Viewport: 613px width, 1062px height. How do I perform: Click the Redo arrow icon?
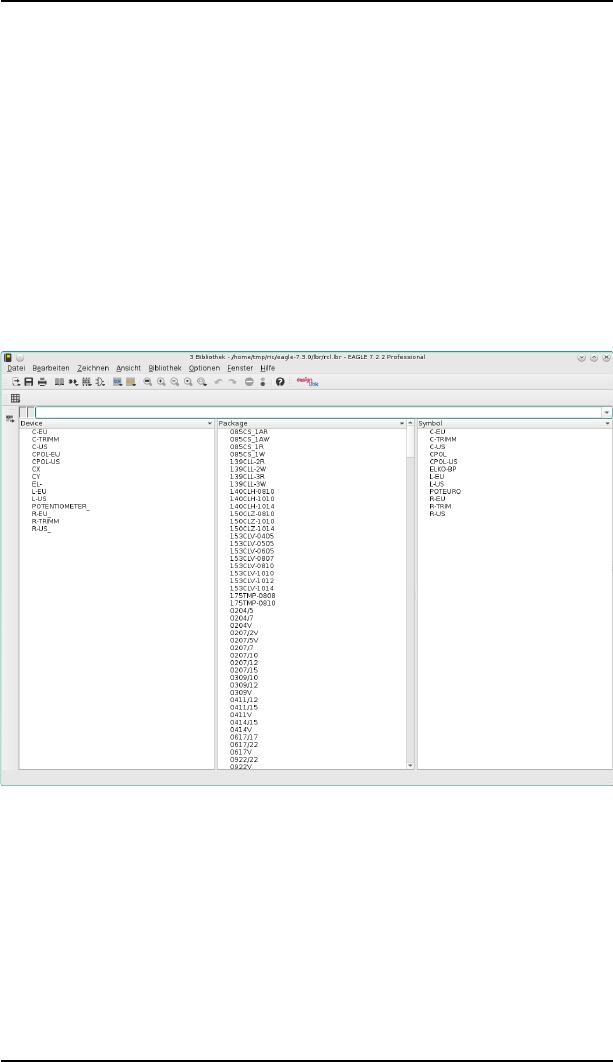232,382
